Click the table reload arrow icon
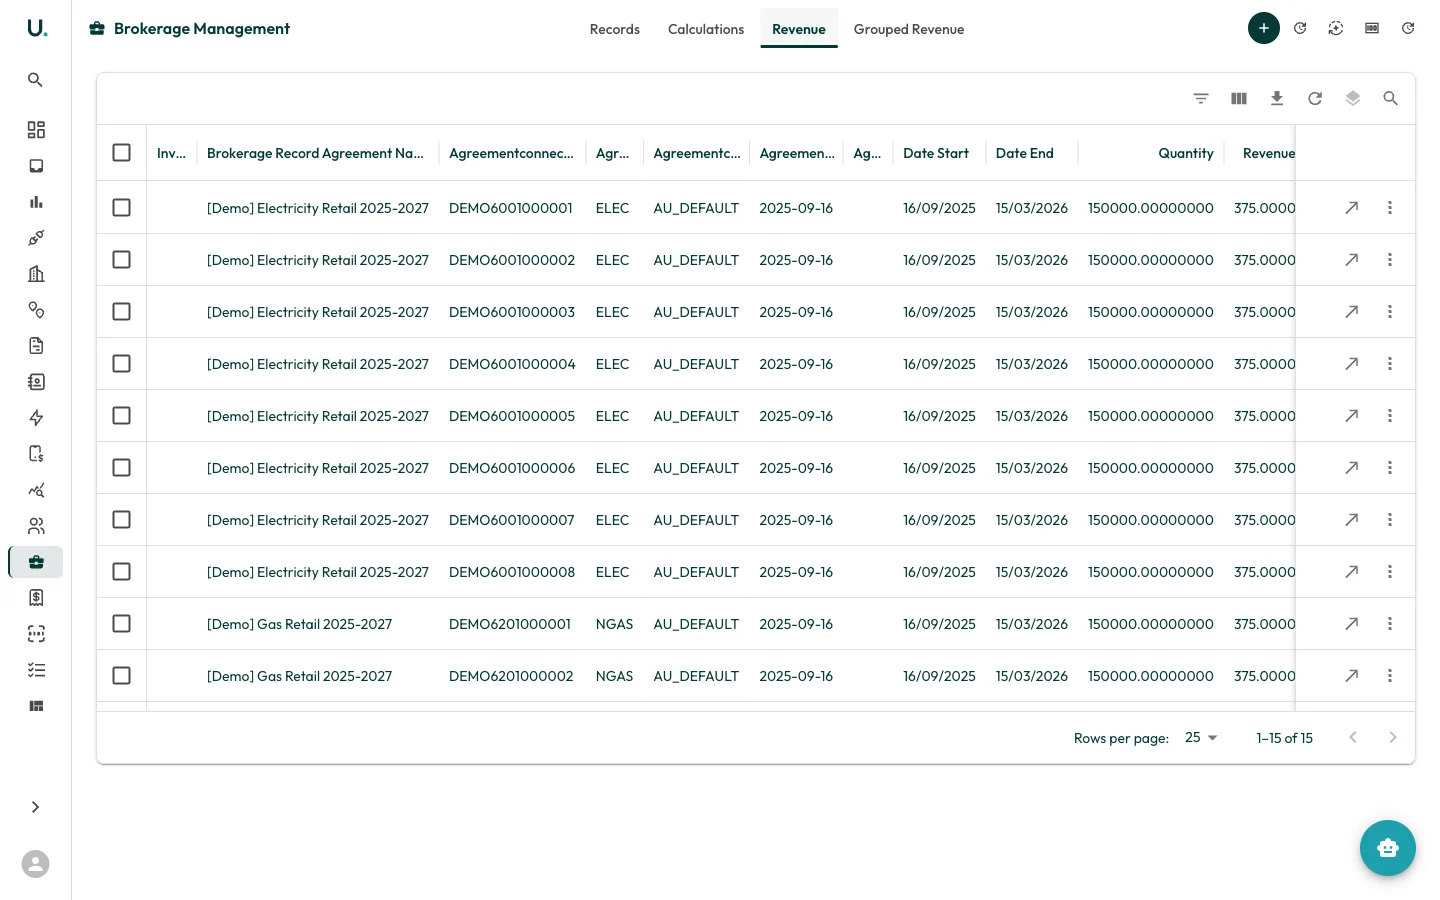This screenshot has height=900, width=1440. click(x=1315, y=98)
